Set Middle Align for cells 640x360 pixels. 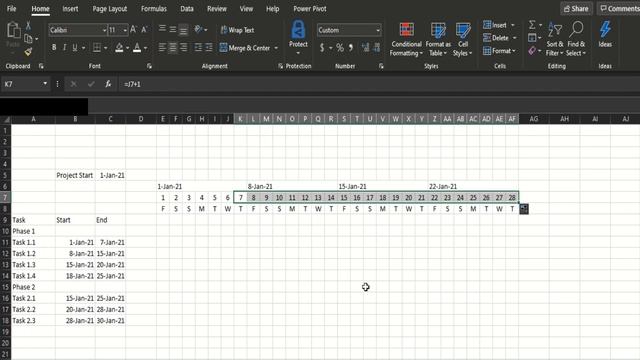pyautogui.click(x=173, y=29)
